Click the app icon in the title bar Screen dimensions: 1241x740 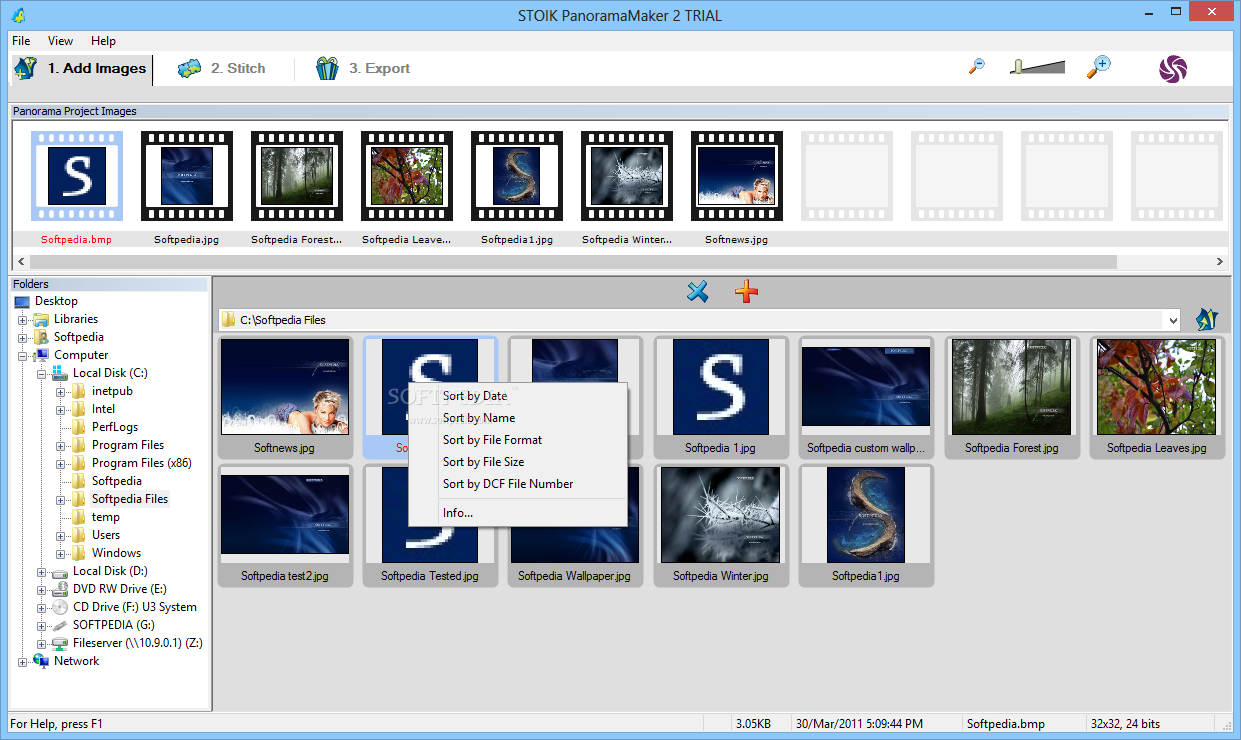click(19, 15)
